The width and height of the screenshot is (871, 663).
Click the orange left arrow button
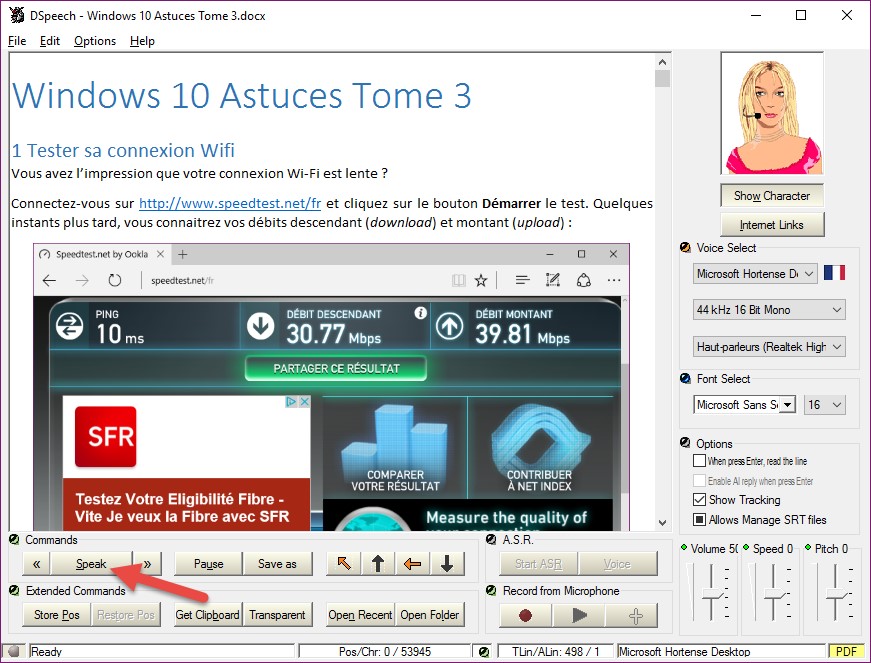point(412,564)
